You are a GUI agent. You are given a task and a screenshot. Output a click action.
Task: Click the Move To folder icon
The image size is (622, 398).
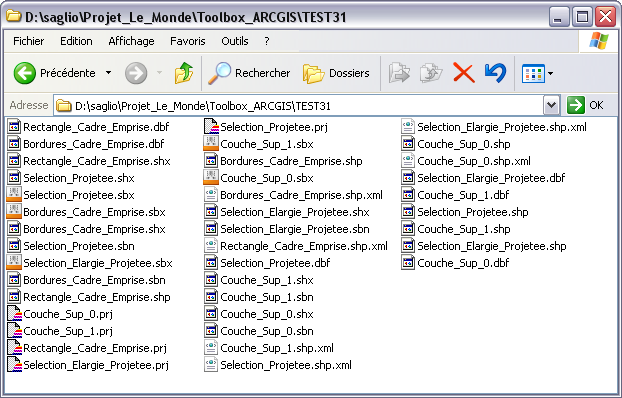coord(399,73)
